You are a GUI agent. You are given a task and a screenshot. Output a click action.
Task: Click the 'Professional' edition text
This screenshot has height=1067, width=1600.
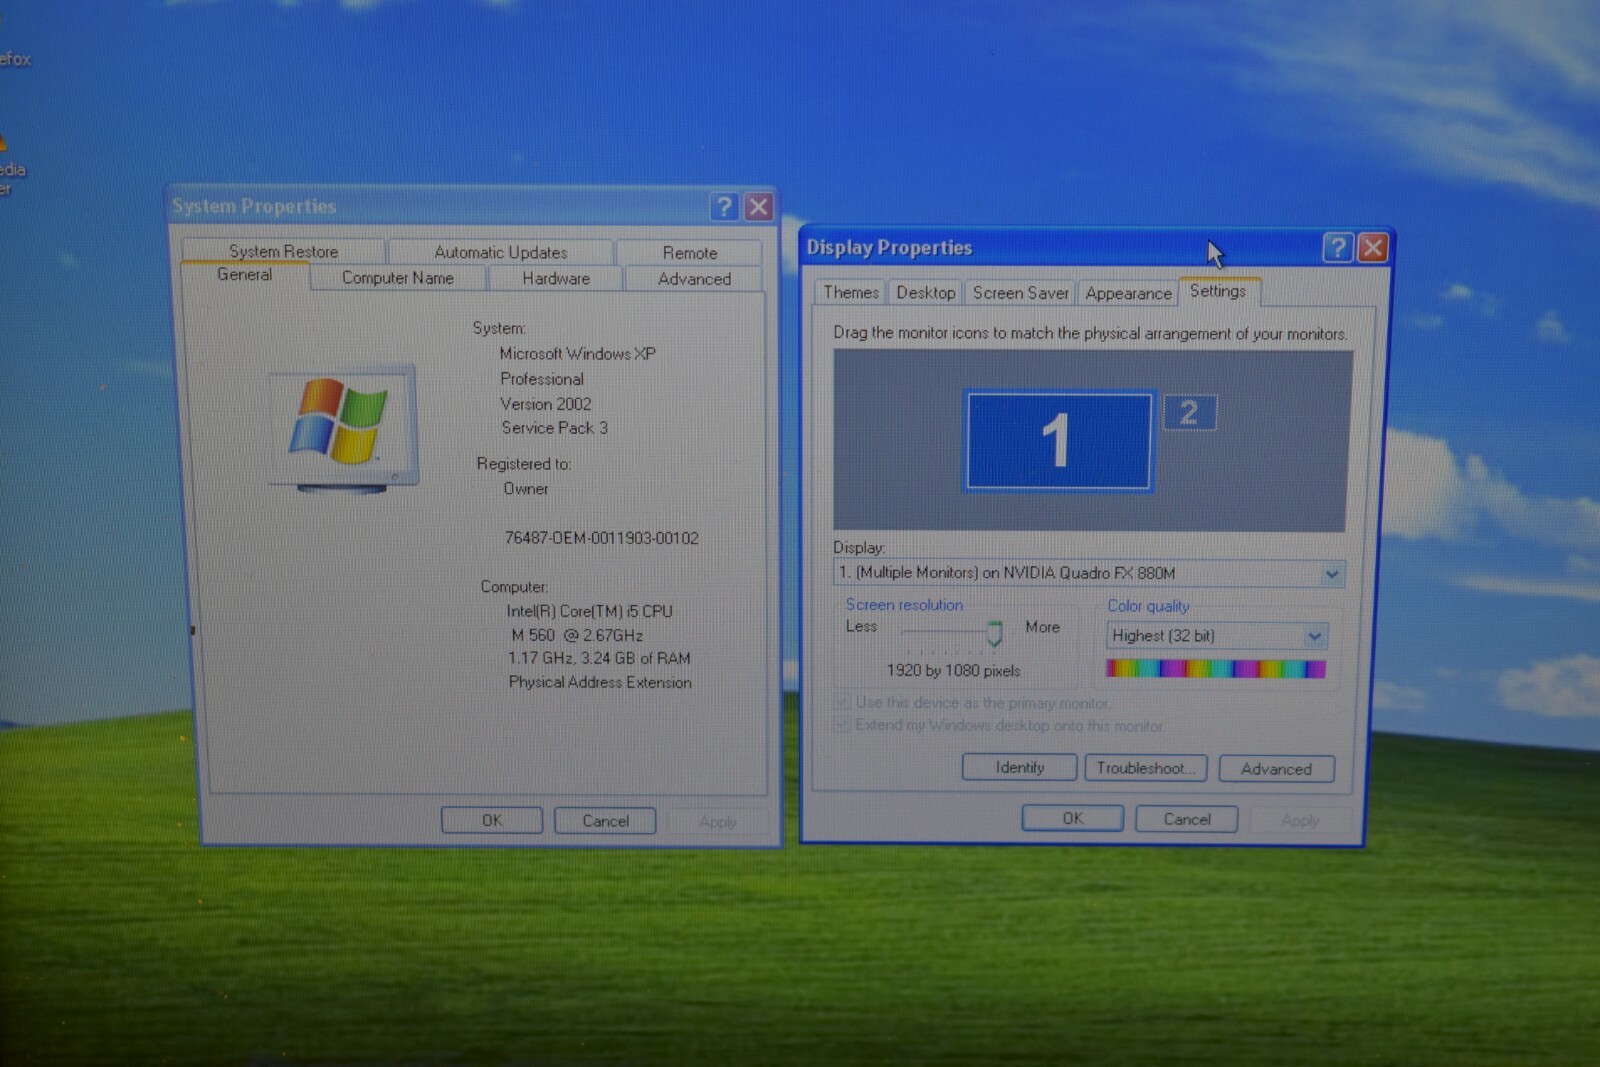pyautogui.click(x=542, y=379)
